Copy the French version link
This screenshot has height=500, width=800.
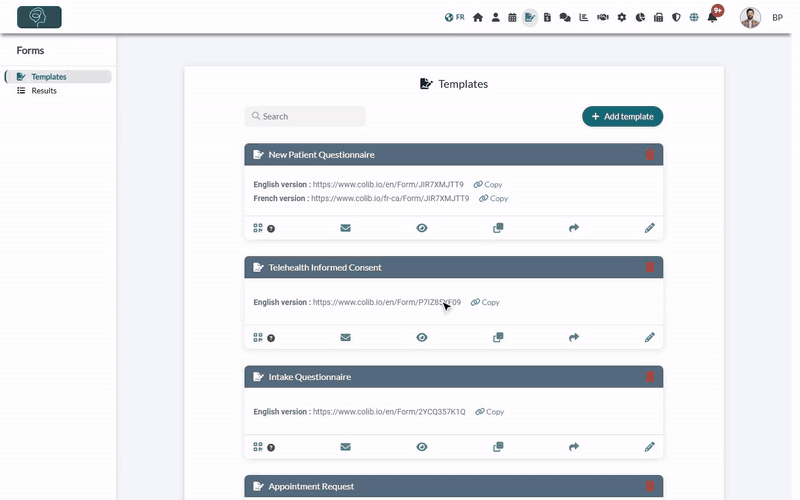(x=493, y=198)
